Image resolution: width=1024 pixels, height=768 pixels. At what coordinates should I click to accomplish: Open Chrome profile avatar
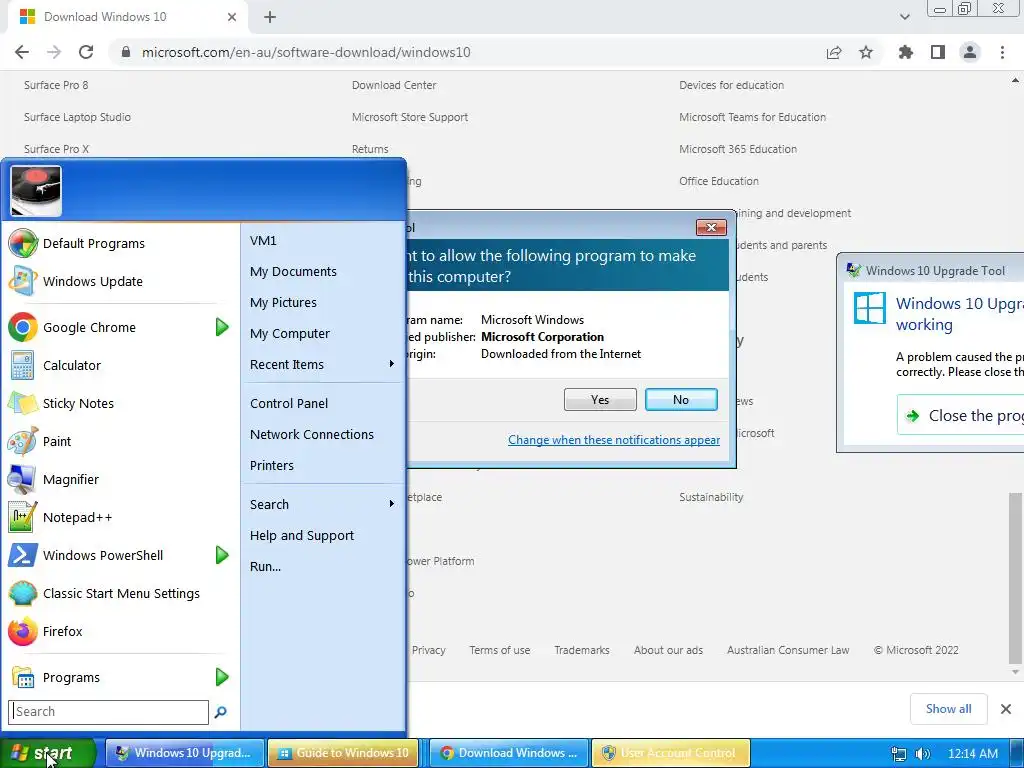click(970, 52)
